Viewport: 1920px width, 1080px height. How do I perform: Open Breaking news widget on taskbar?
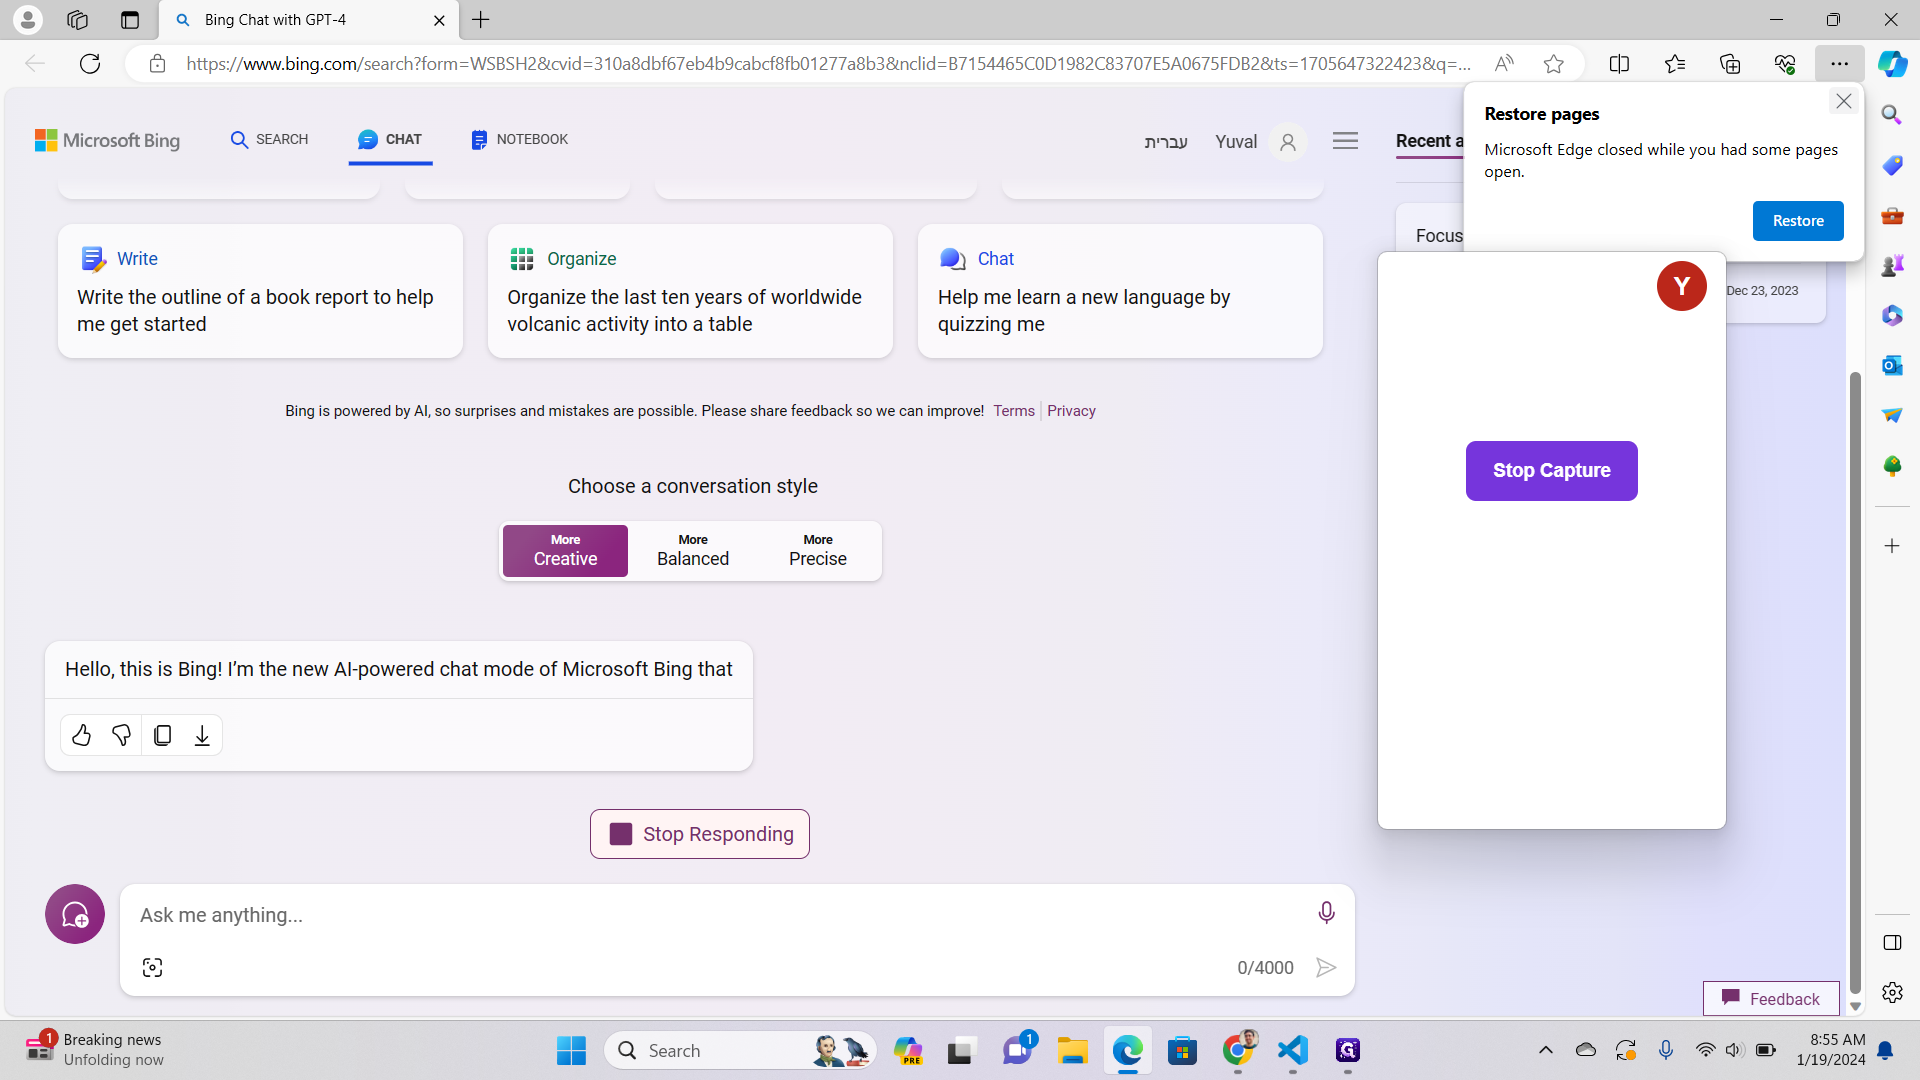click(95, 1050)
